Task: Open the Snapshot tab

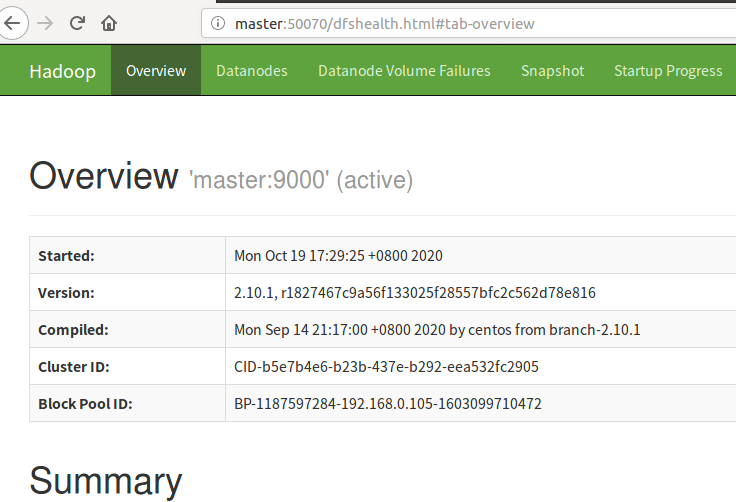Action: click(x=552, y=70)
